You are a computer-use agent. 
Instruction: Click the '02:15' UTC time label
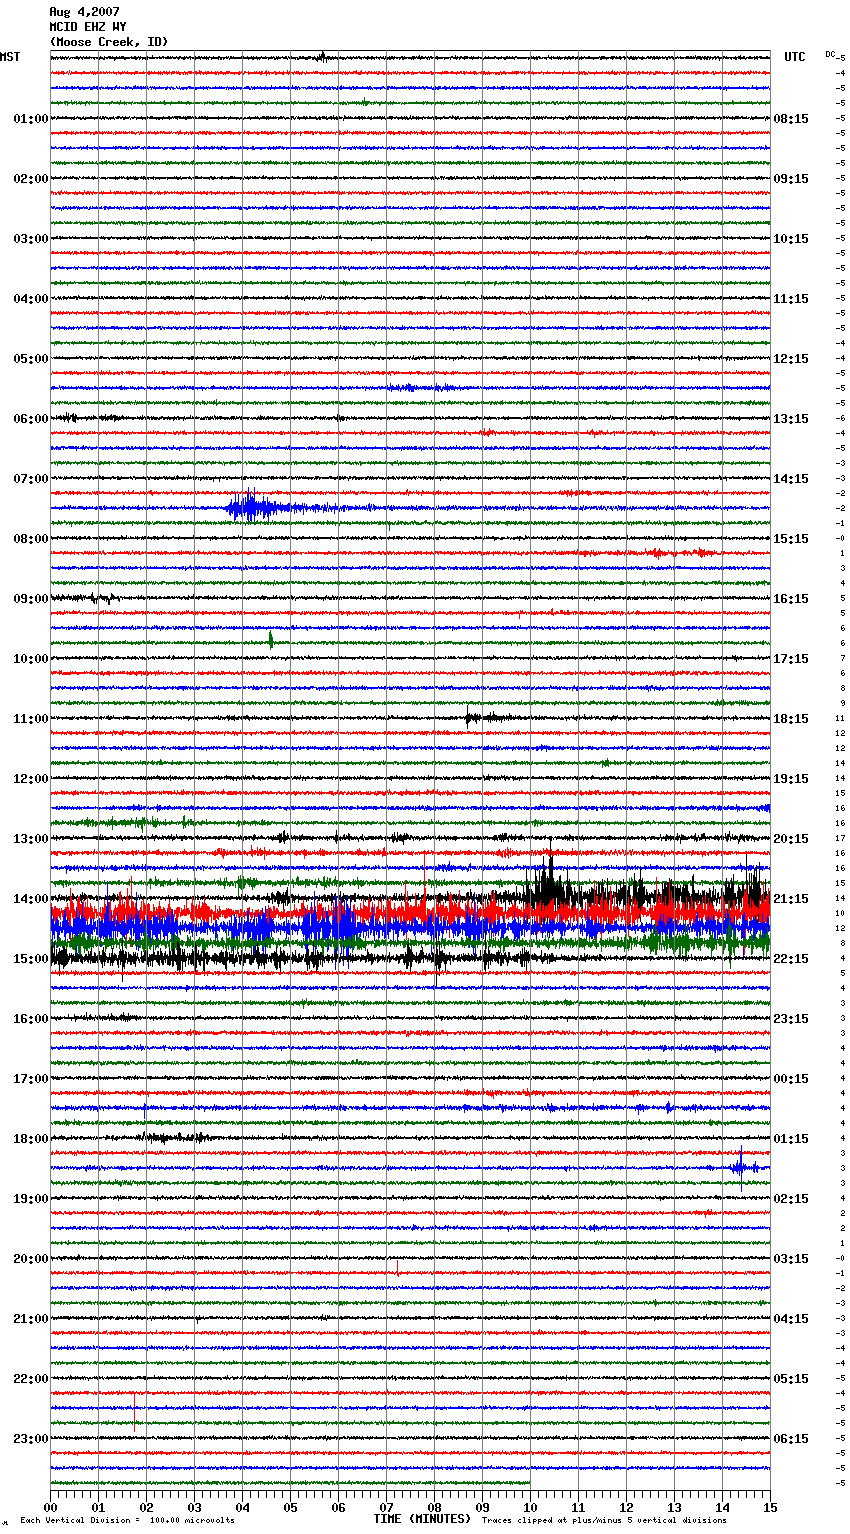pyautogui.click(x=791, y=1199)
